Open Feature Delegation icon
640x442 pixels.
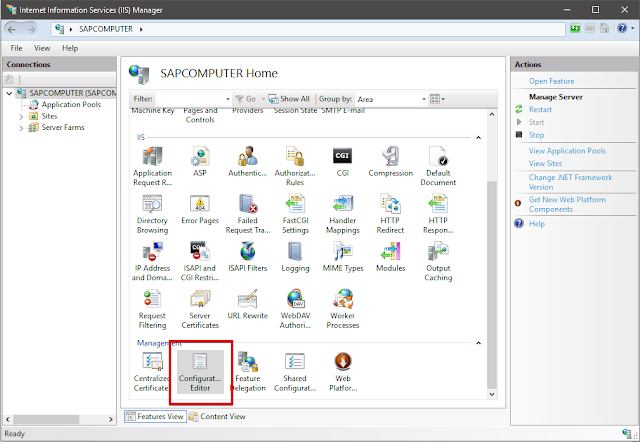click(x=248, y=372)
